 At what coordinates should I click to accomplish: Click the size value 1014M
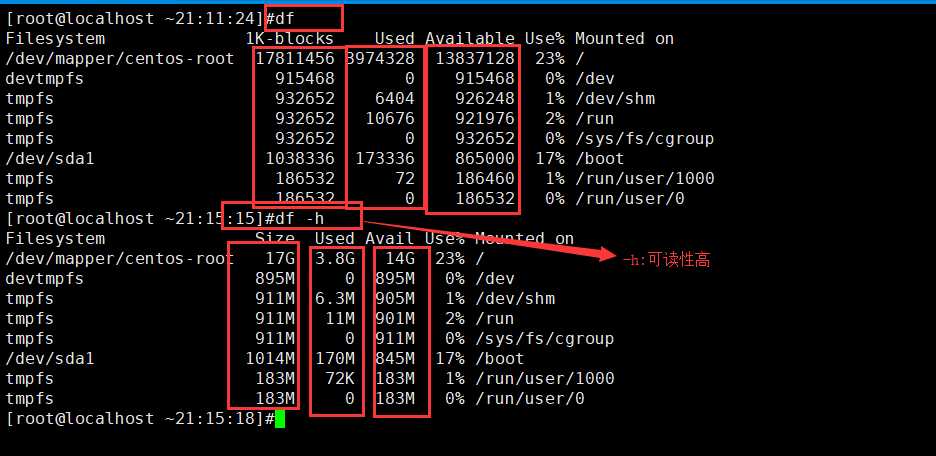(x=270, y=359)
